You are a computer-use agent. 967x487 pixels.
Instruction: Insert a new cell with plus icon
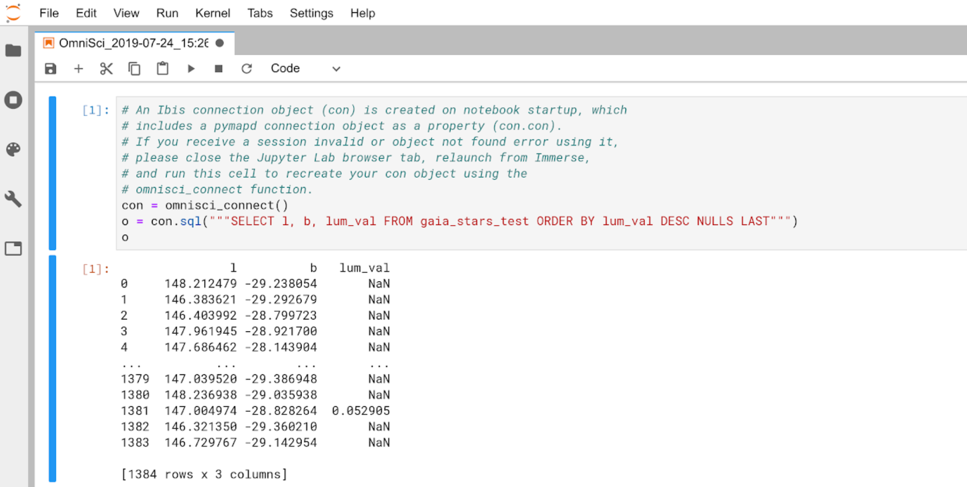click(78, 69)
